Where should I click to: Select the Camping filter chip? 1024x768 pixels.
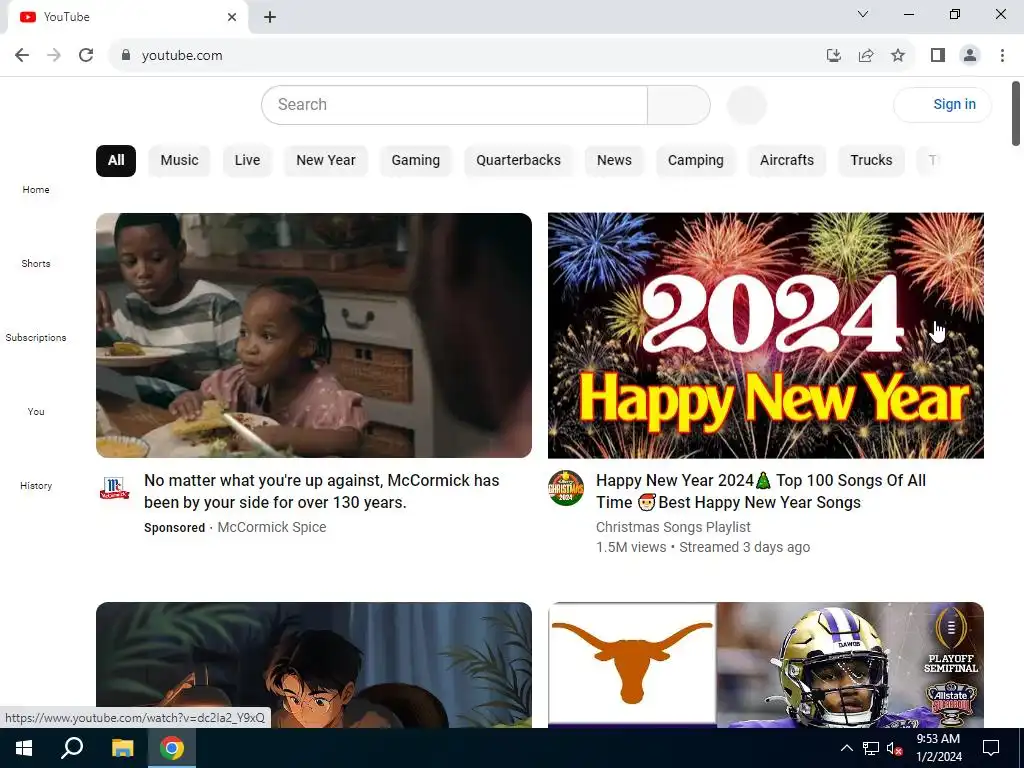pyautogui.click(x=696, y=161)
